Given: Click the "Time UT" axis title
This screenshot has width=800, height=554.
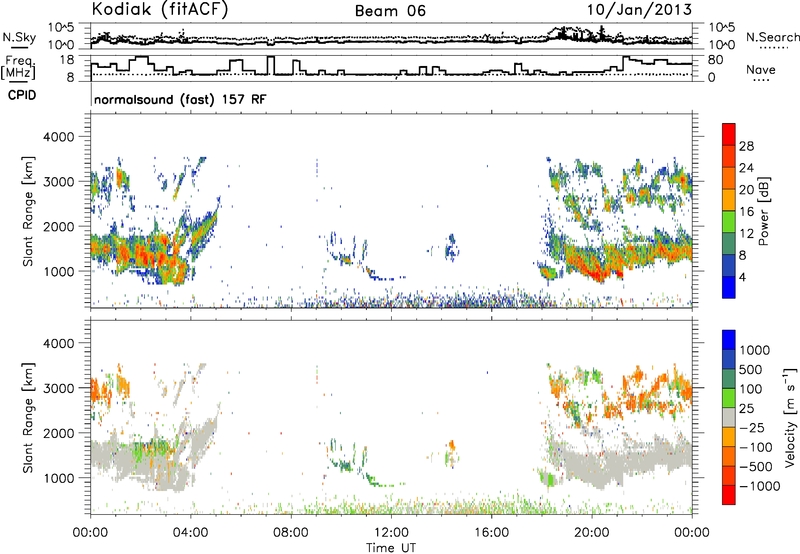Looking at the screenshot, I should (x=391, y=548).
